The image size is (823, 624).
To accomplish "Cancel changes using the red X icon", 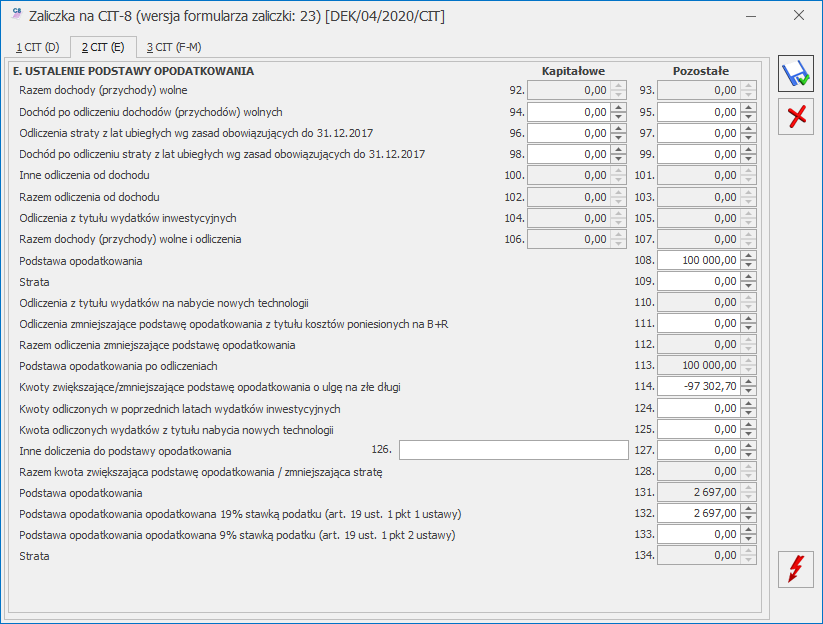I will pos(795,117).
